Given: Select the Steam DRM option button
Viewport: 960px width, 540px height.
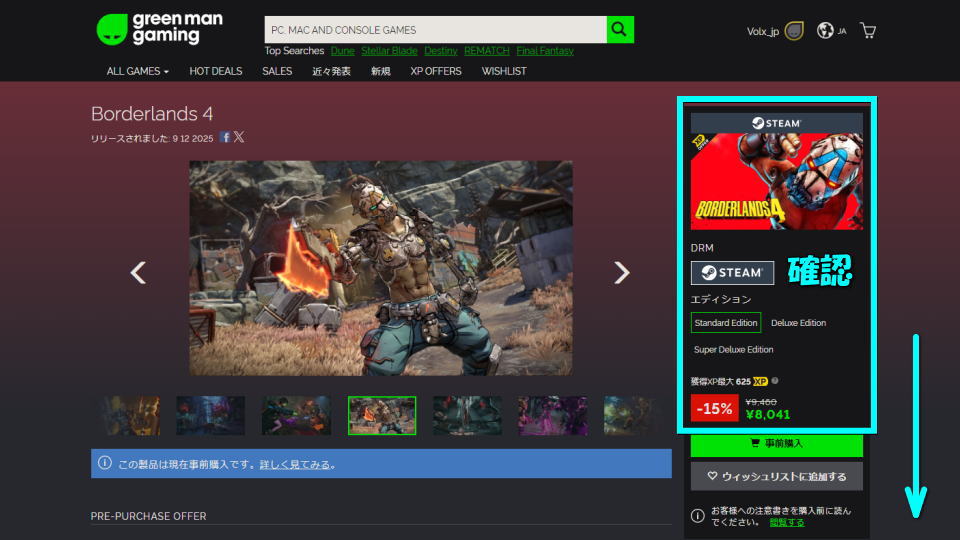Looking at the screenshot, I should (x=732, y=272).
